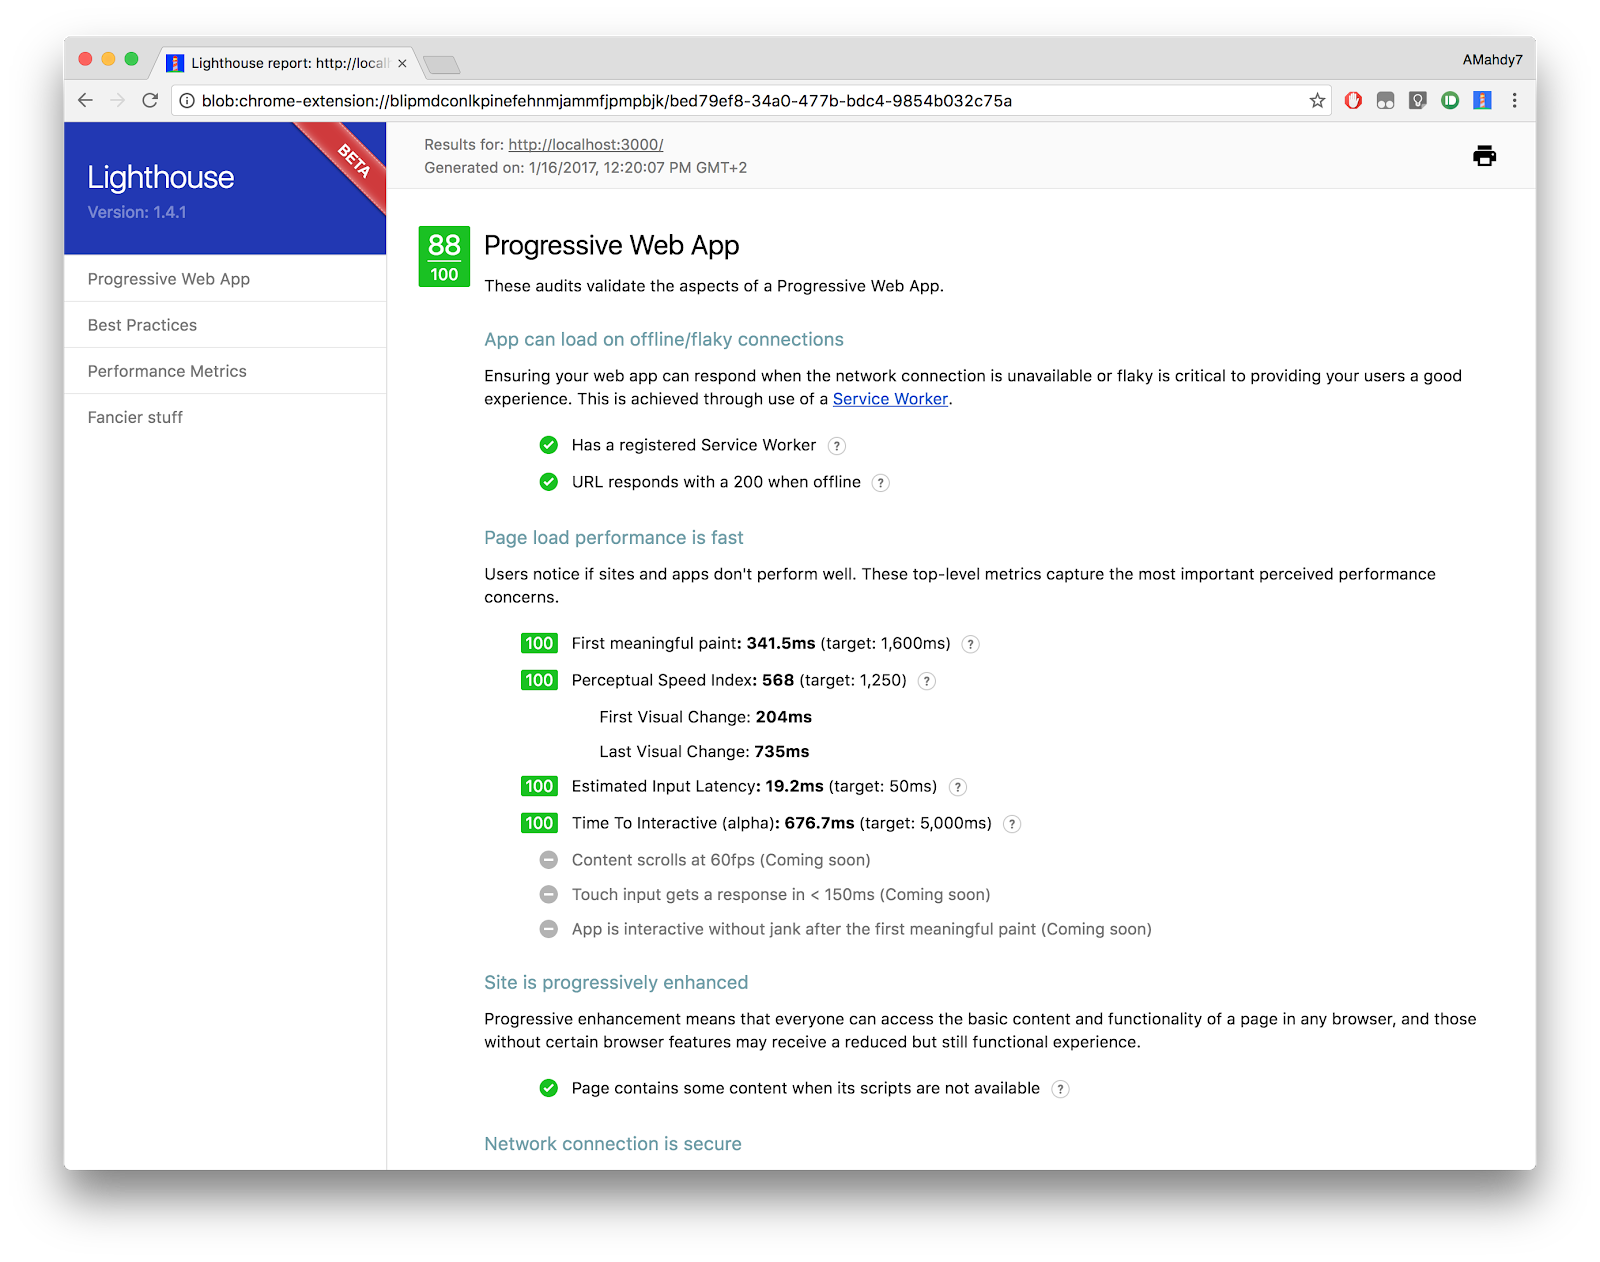
Task: Click the site info icon in address bar
Action: coord(187,100)
